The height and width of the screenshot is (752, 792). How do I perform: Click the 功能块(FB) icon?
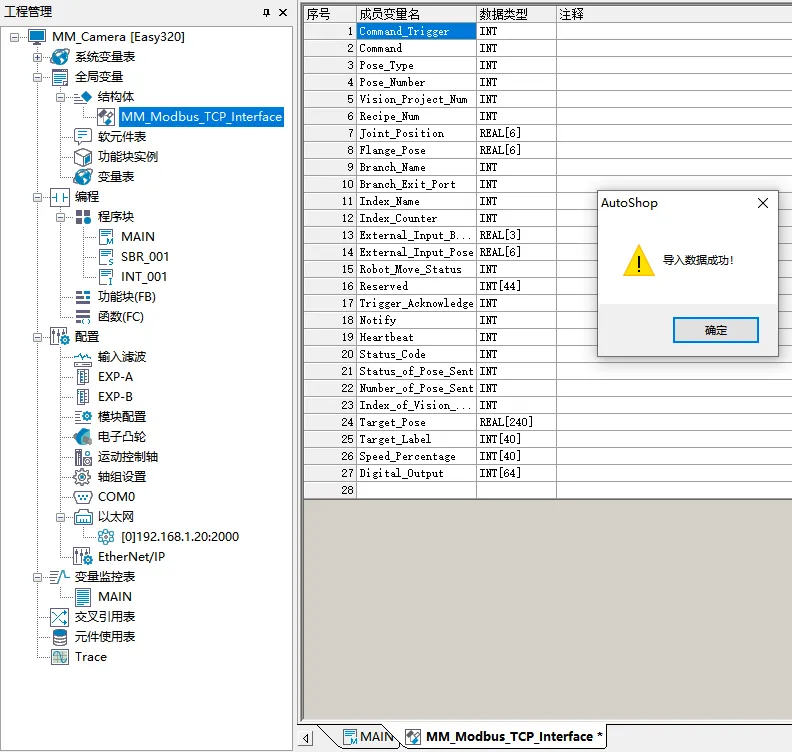tap(83, 296)
